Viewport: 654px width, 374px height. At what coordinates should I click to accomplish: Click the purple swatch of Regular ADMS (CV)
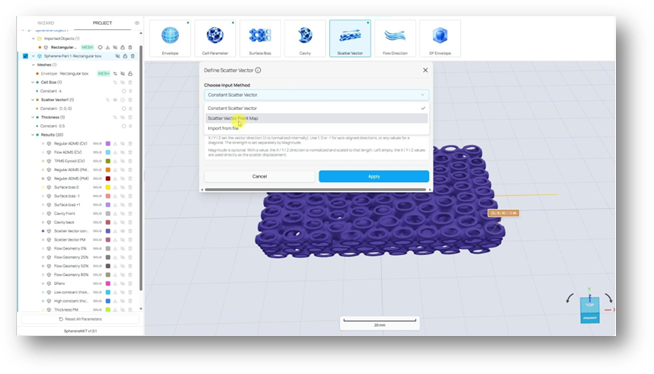108,143
